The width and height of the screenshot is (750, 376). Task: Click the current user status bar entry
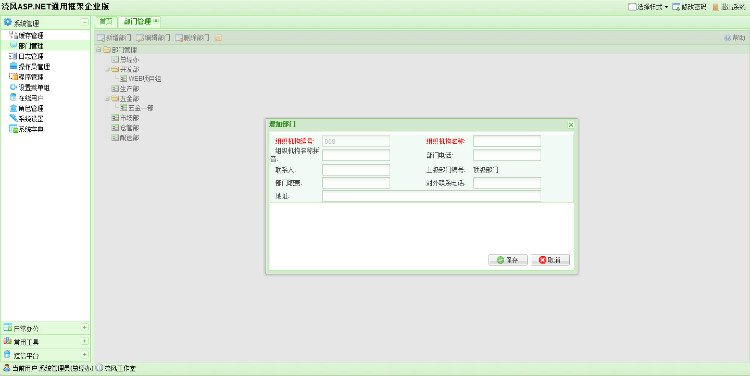[48, 368]
